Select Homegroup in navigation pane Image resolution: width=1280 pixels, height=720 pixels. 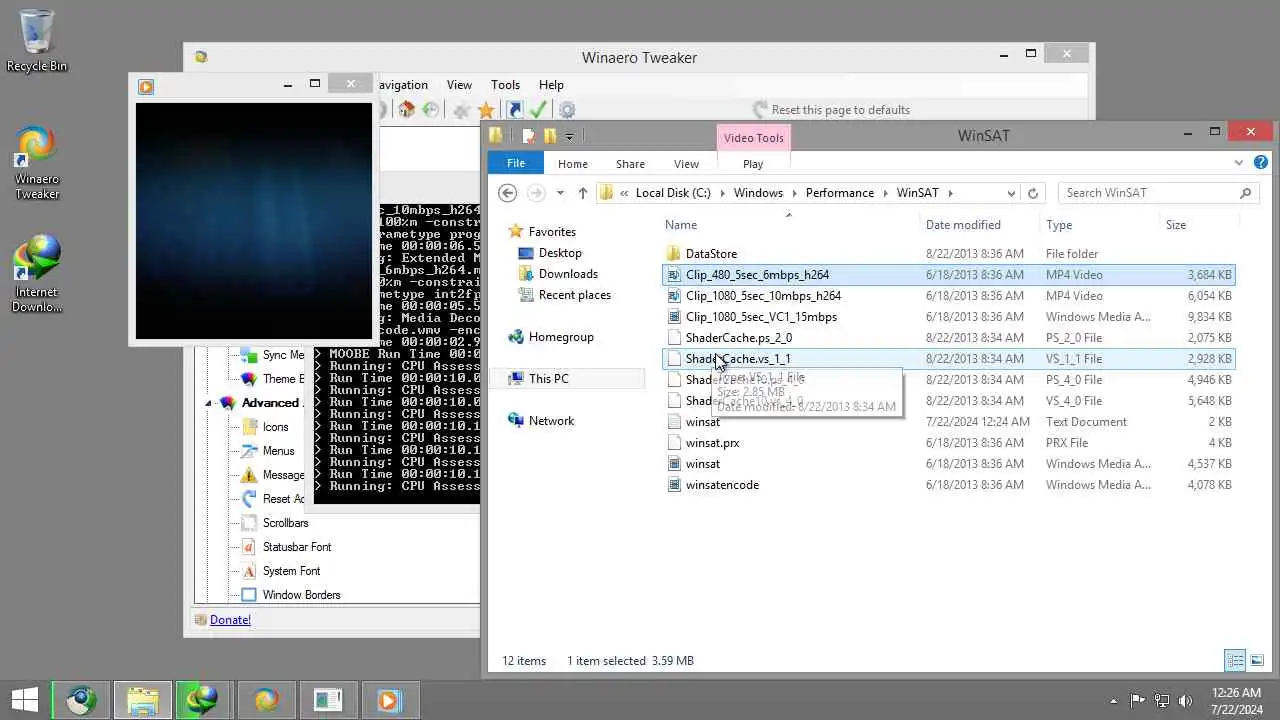561,337
